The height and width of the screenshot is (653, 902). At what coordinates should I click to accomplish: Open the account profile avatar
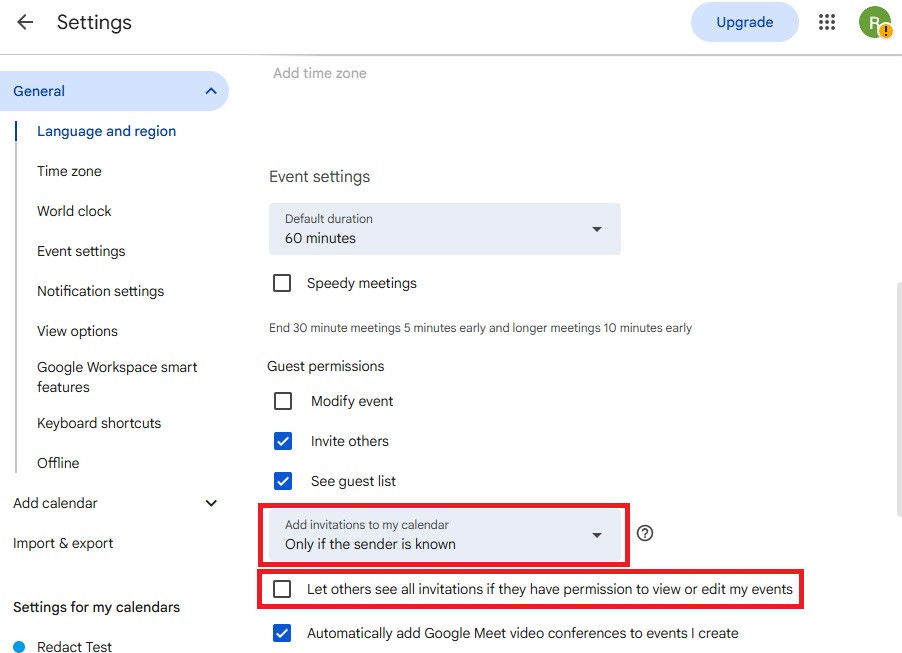point(875,22)
